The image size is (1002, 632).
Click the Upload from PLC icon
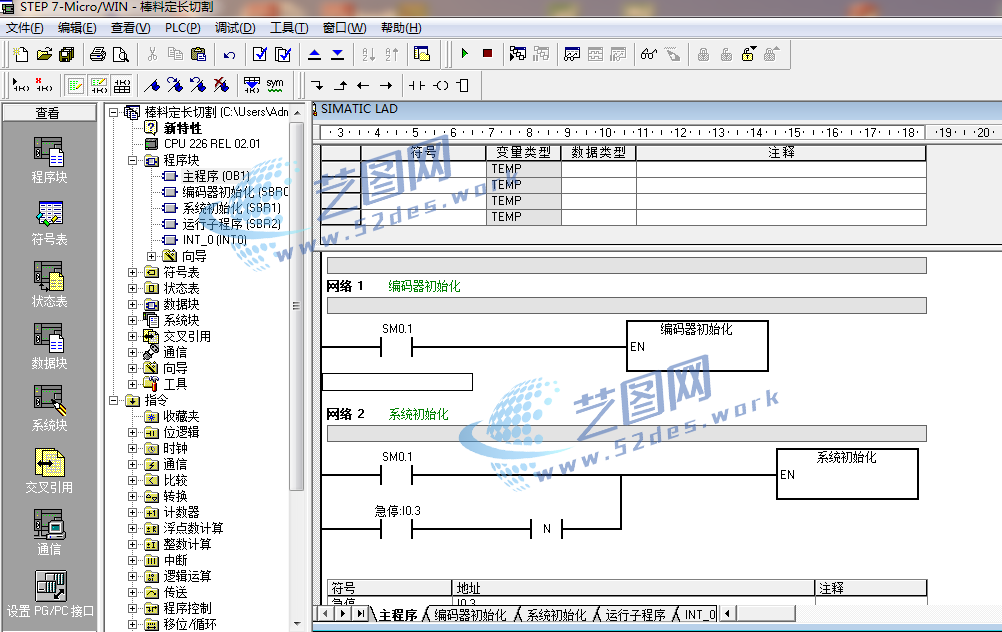(314, 54)
